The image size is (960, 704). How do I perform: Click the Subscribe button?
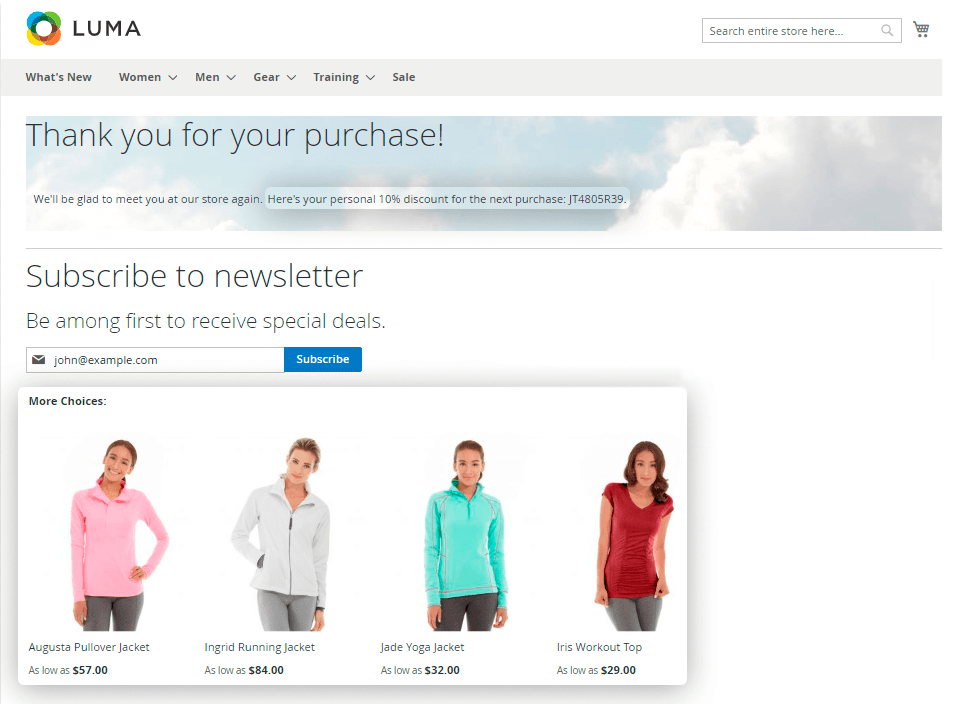click(x=323, y=359)
